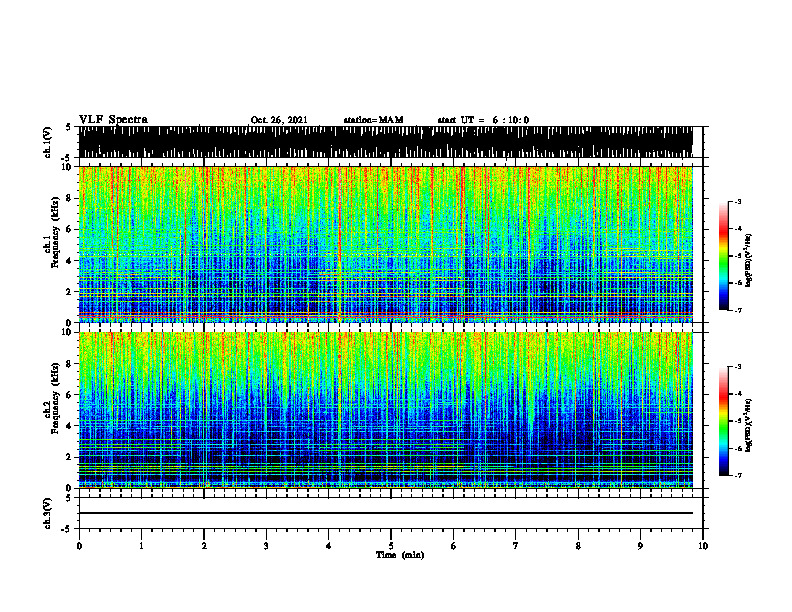Click the "-7" label on ch.1 colorbar

click(737, 310)
